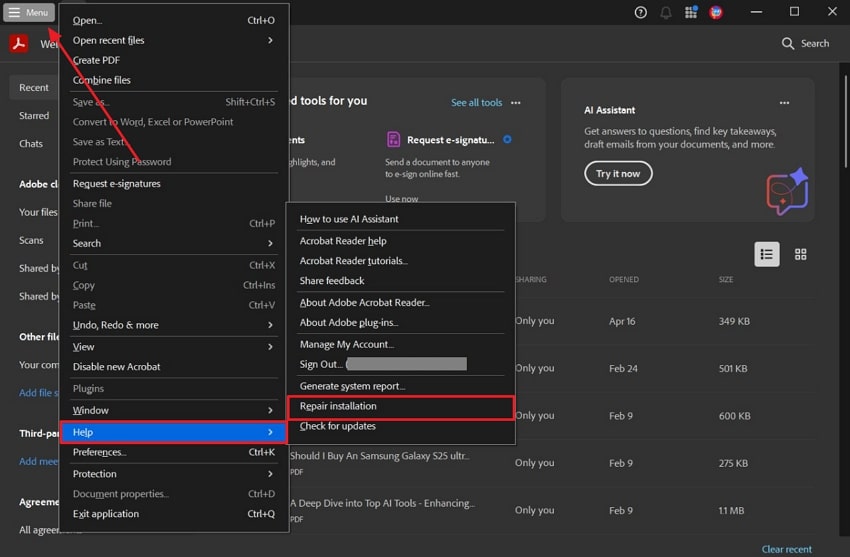
Task: Select Share feedback menu item
Action: click(x=401, y=281)
